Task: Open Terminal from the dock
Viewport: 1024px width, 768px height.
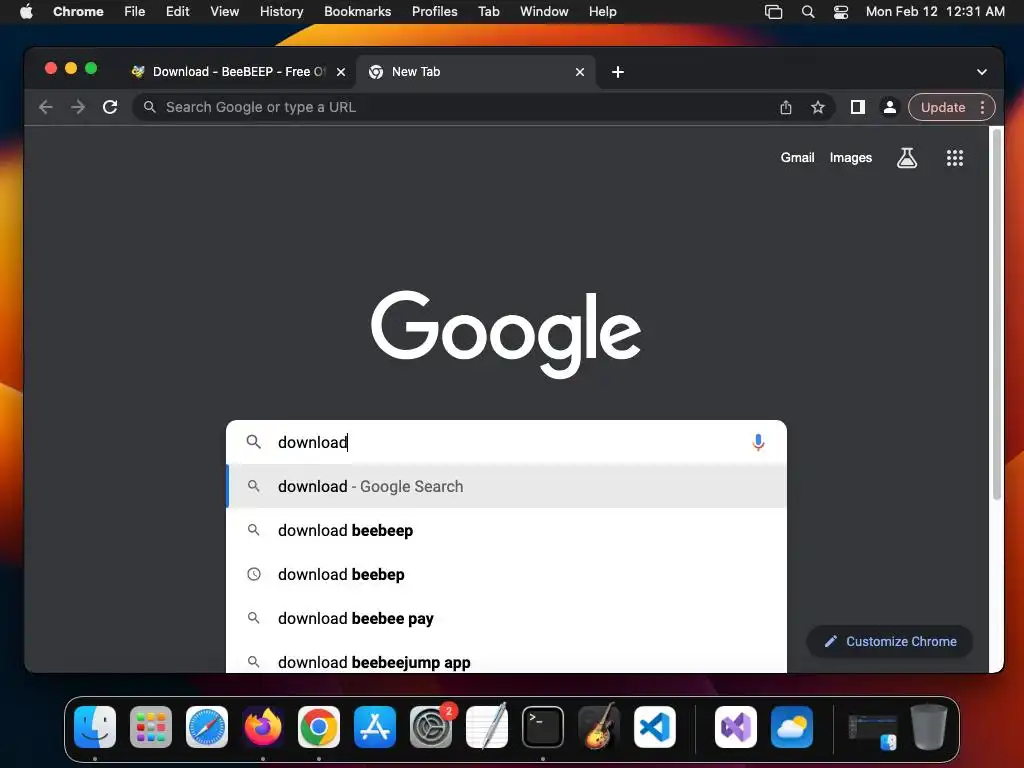Action: pyautogui.click(x=543, y=727)
